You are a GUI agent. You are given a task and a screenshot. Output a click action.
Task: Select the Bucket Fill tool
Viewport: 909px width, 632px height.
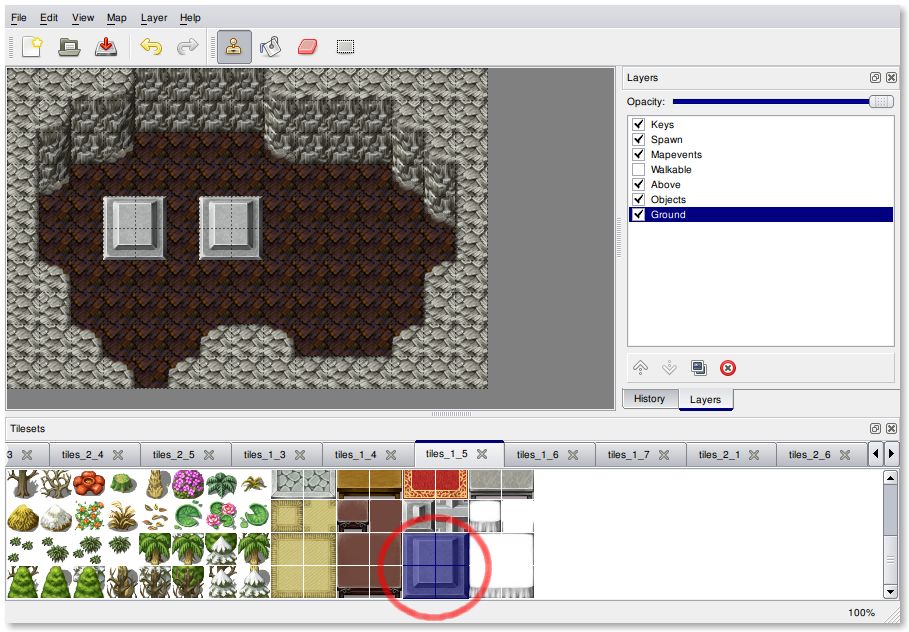pos(270,46)
